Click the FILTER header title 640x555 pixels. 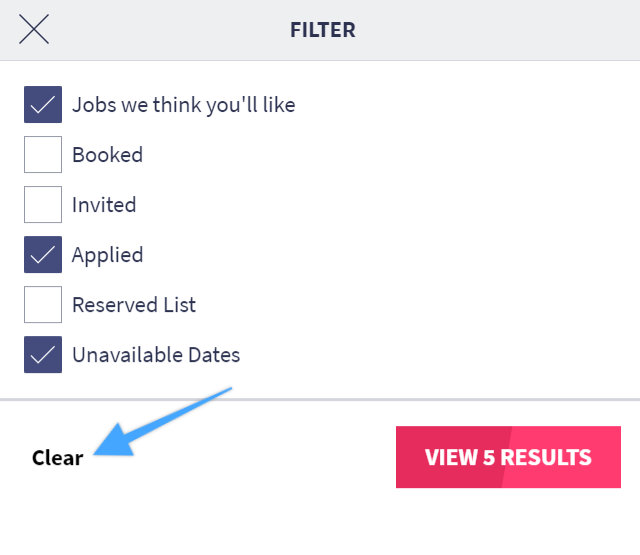click(x=322, y=30)
